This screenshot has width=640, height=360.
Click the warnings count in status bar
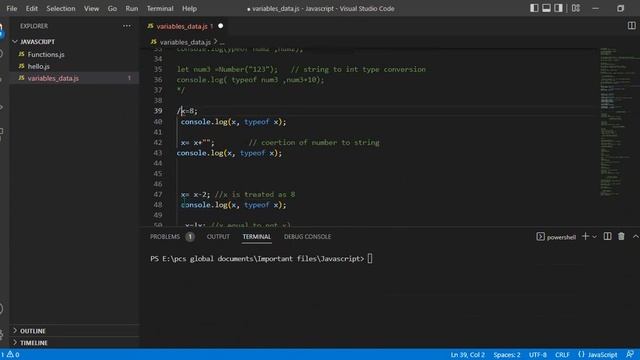(13, 355)
